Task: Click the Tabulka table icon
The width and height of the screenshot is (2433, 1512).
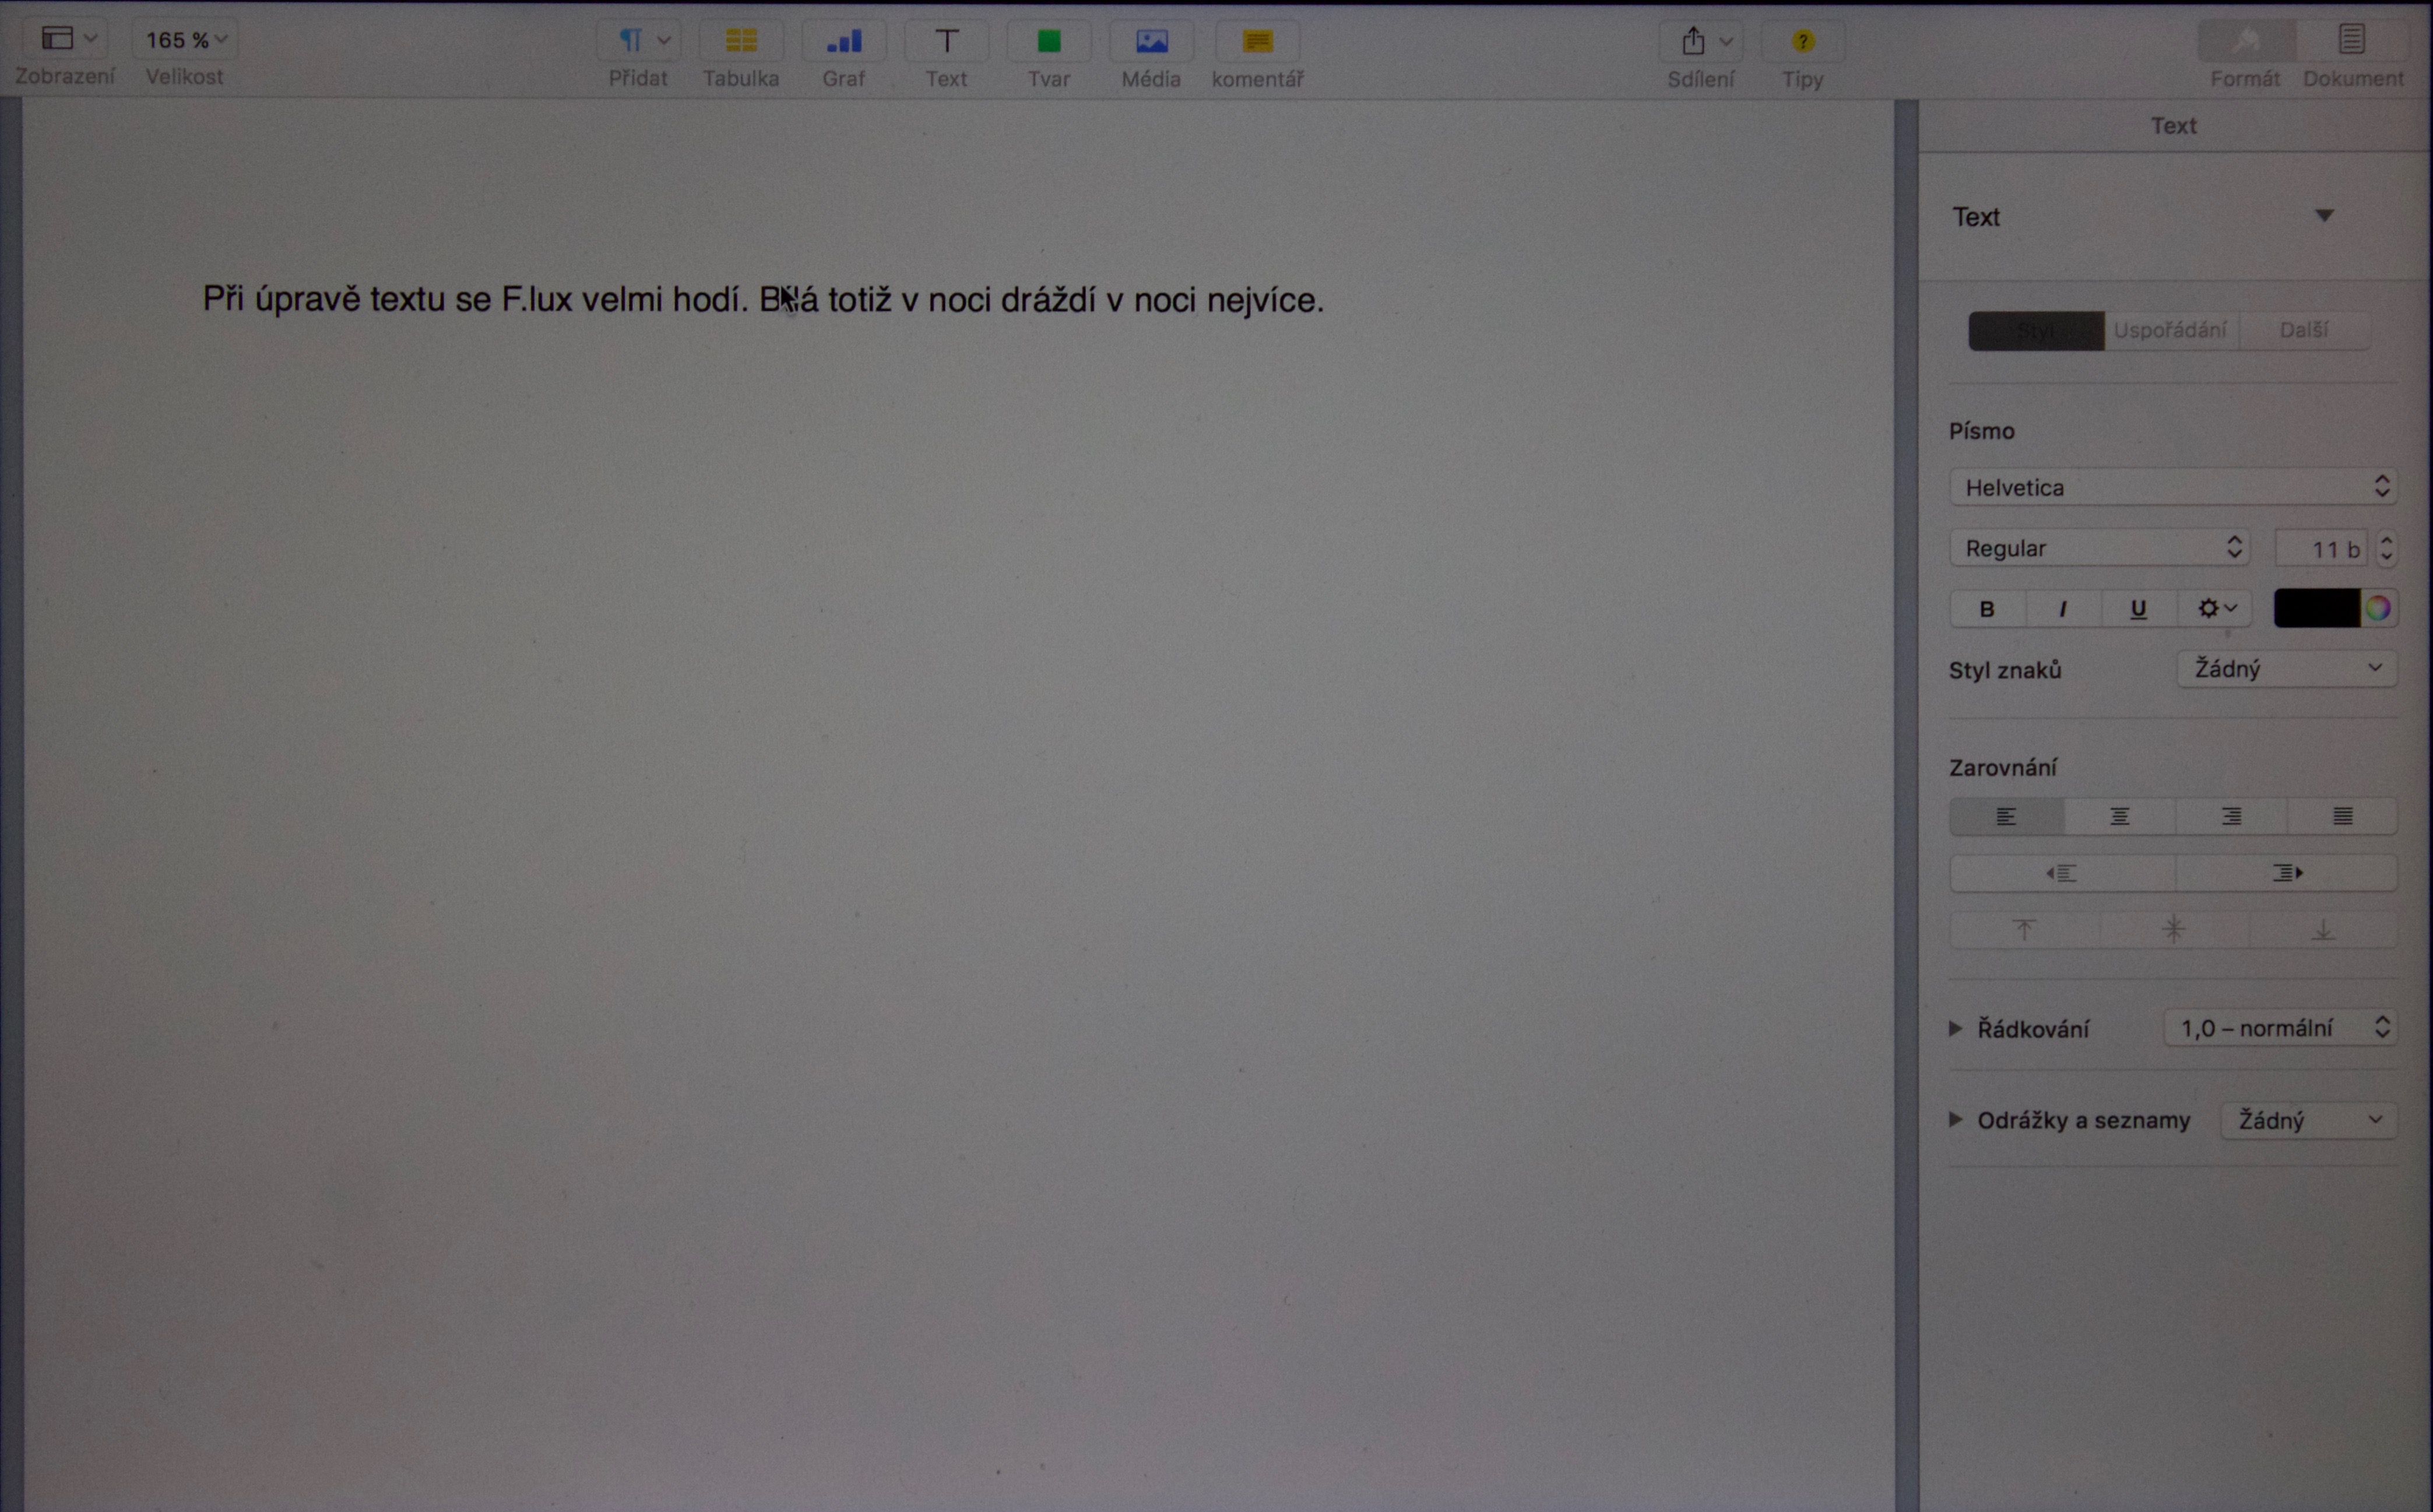Action: (740, 41)
